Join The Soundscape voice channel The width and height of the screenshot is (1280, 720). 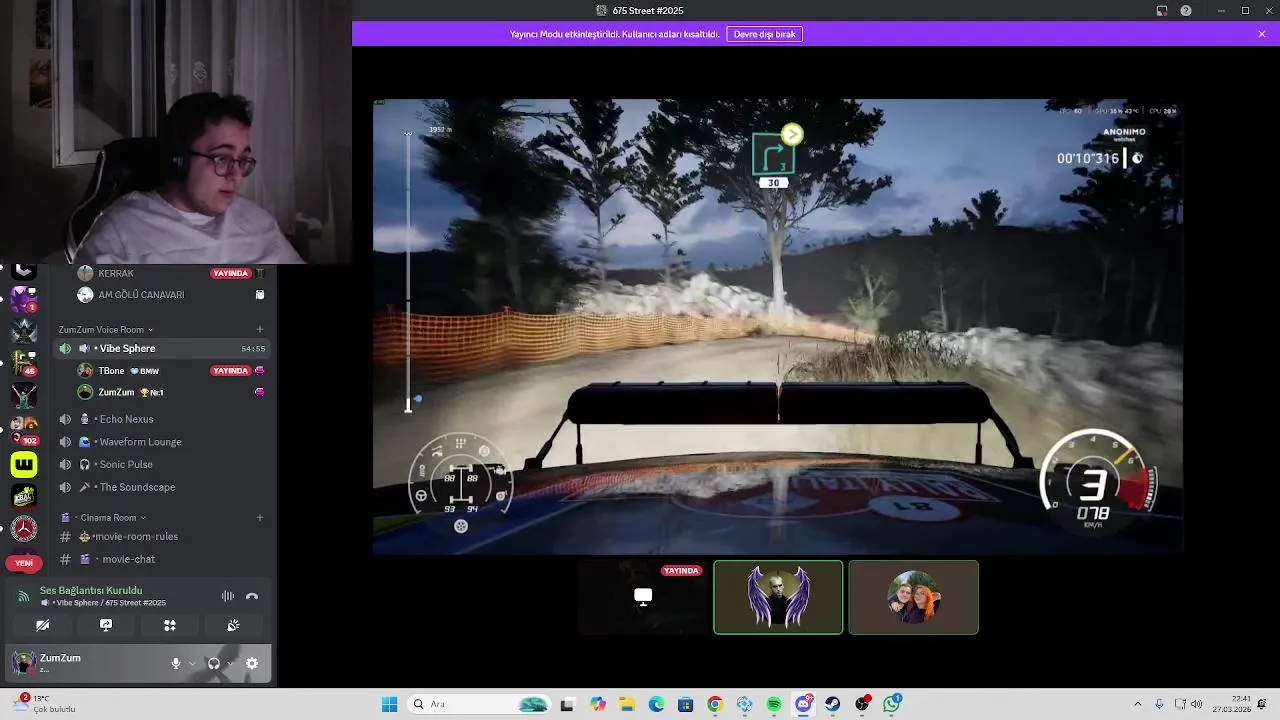click(162, 487)
